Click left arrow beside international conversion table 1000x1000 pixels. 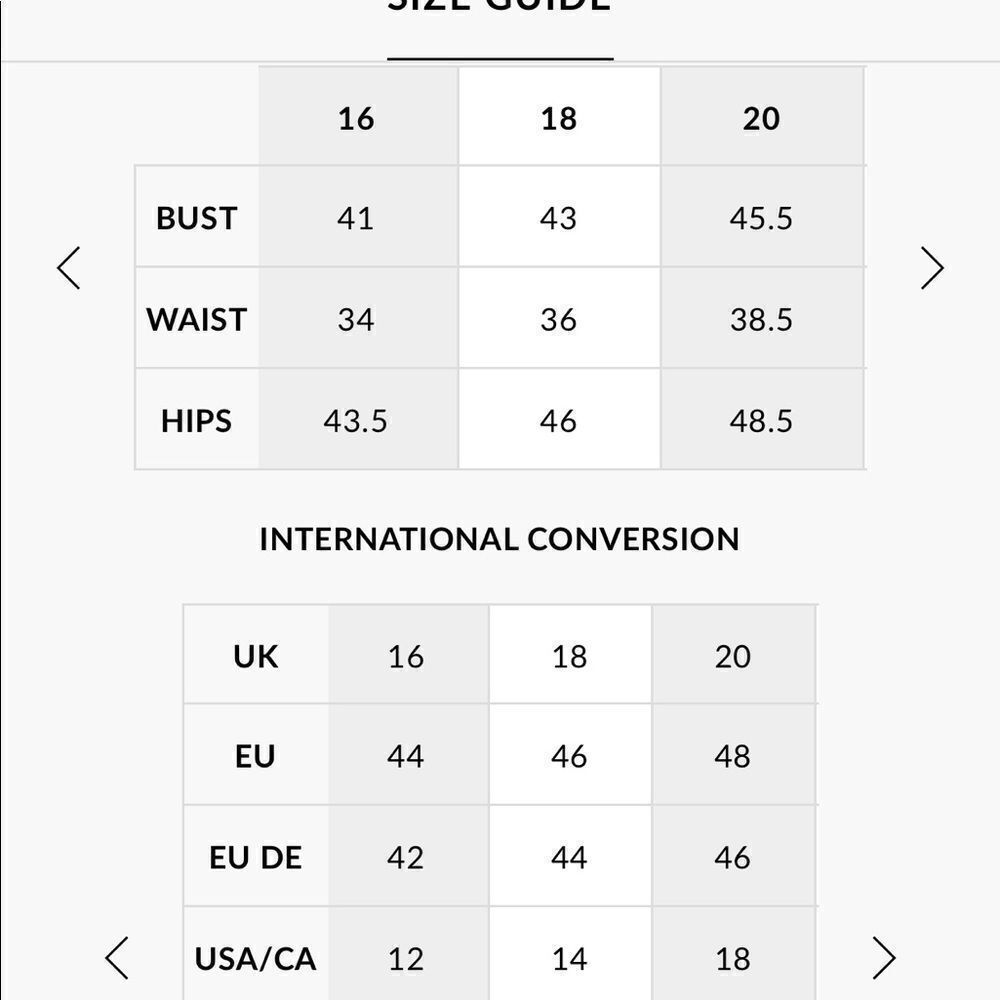(x=117, y=957)
